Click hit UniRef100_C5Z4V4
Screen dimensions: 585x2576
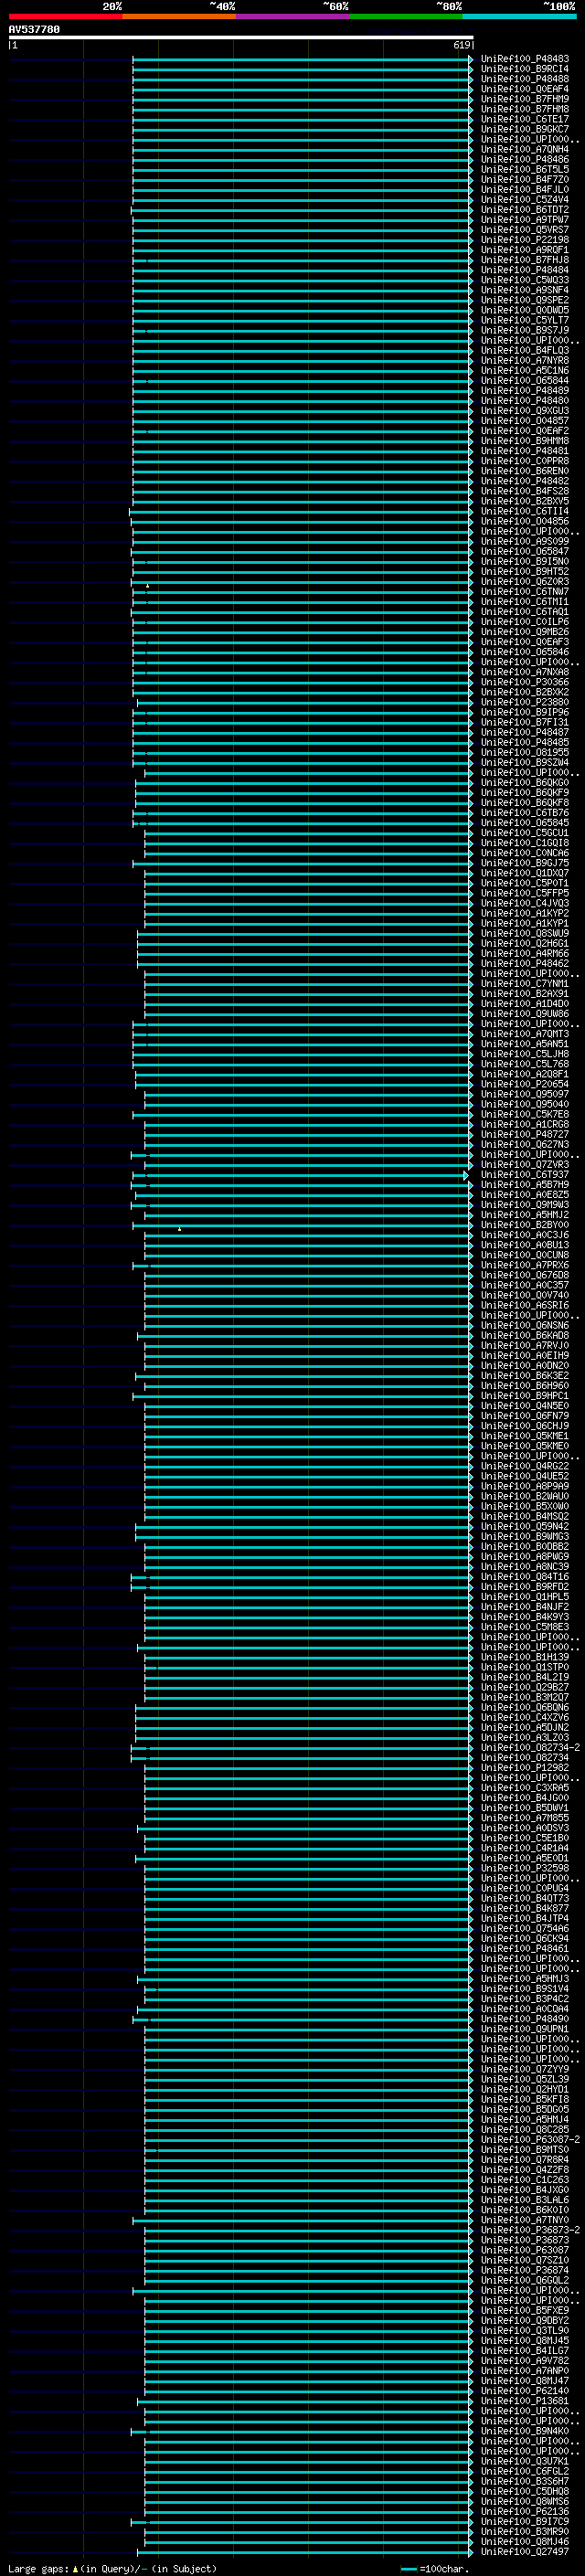point(525,200)
